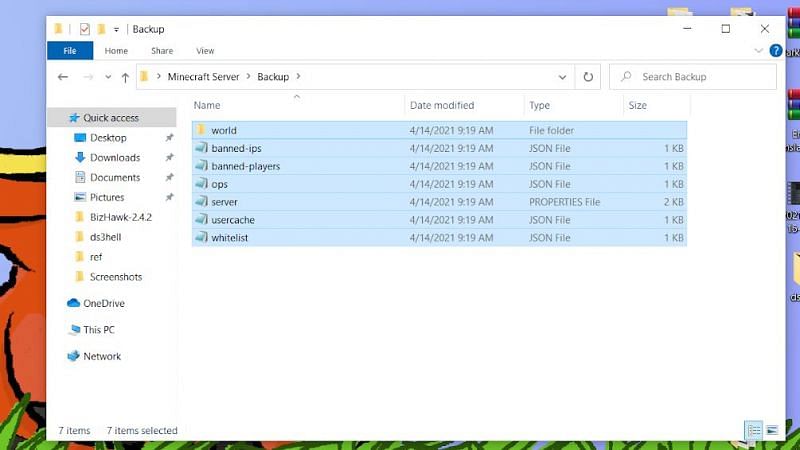Click Minecraft Server in breadcrumb path
This screenshot has height=450, width=800.
(x=202, y=77)
